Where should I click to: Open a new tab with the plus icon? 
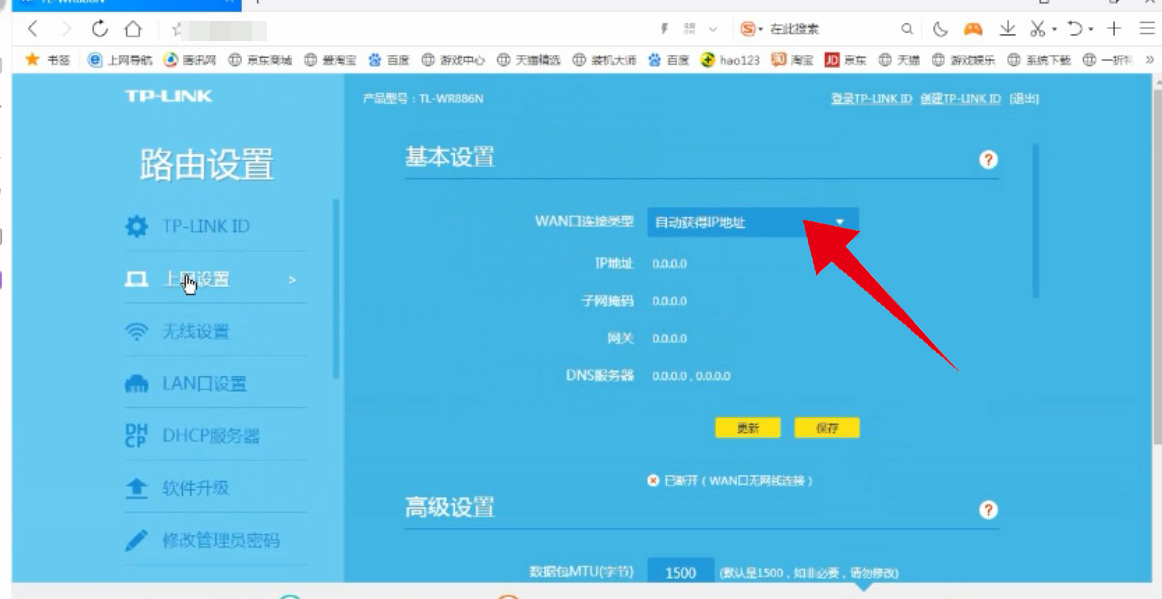click(1114, 29)
